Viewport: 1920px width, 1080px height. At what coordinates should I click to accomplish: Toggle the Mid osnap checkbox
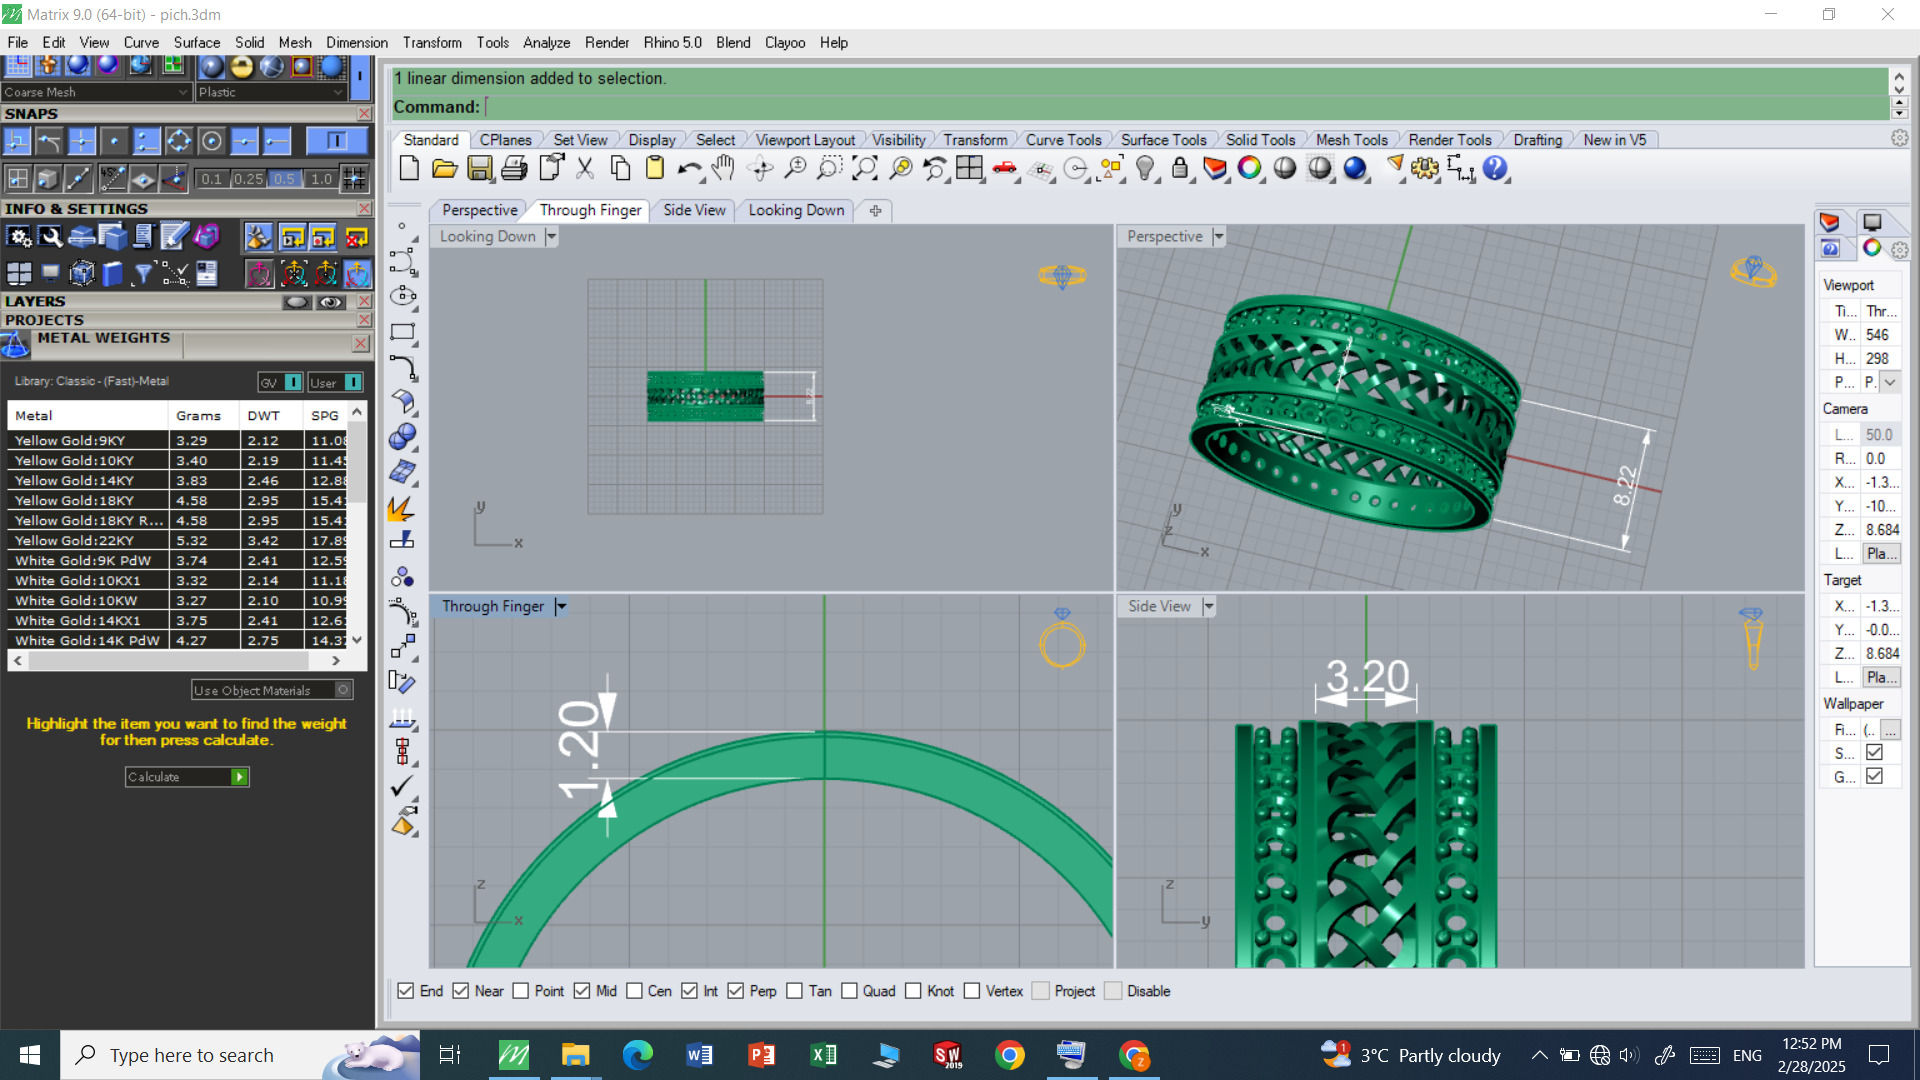tap(582, 991)
